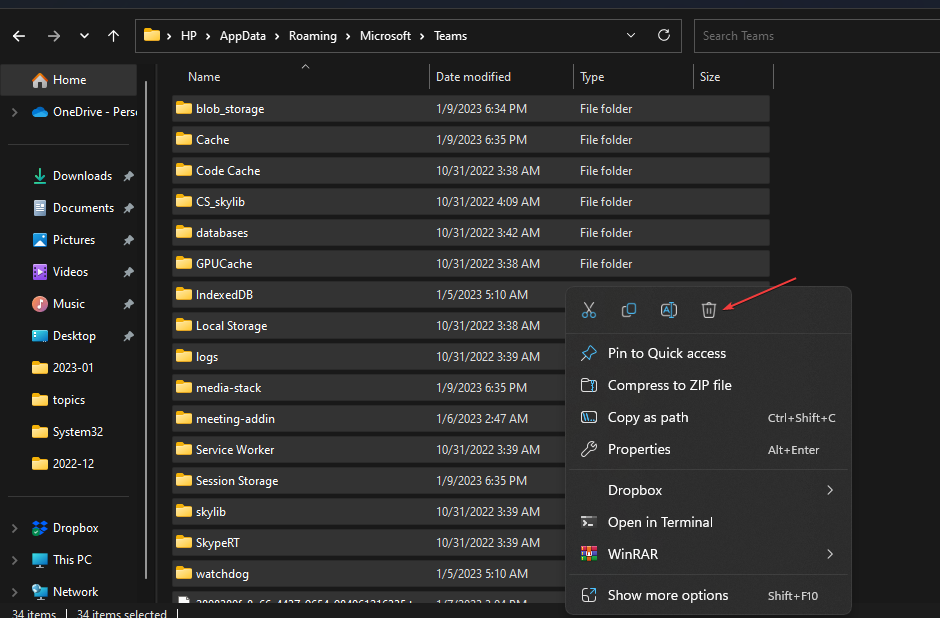
Task: Open recent locations dropdown arrow
Action: click(85, 36)
